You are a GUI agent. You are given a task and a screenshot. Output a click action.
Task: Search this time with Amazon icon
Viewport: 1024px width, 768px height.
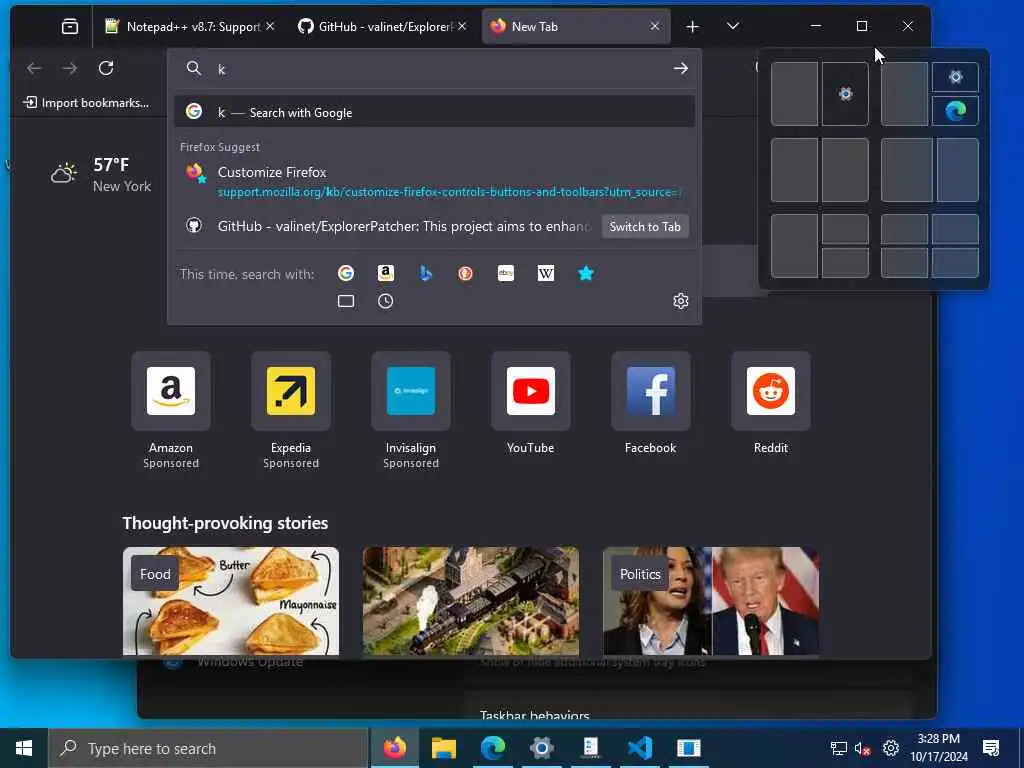click(386, 273)
